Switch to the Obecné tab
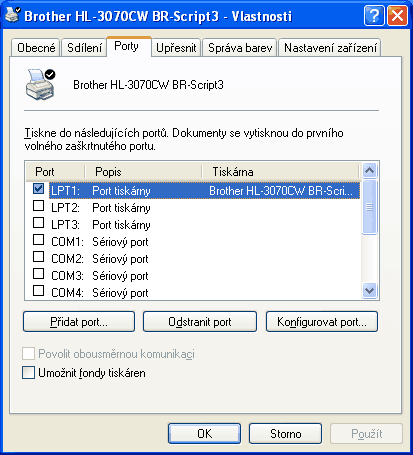The image size is (413, 455). 36,48
